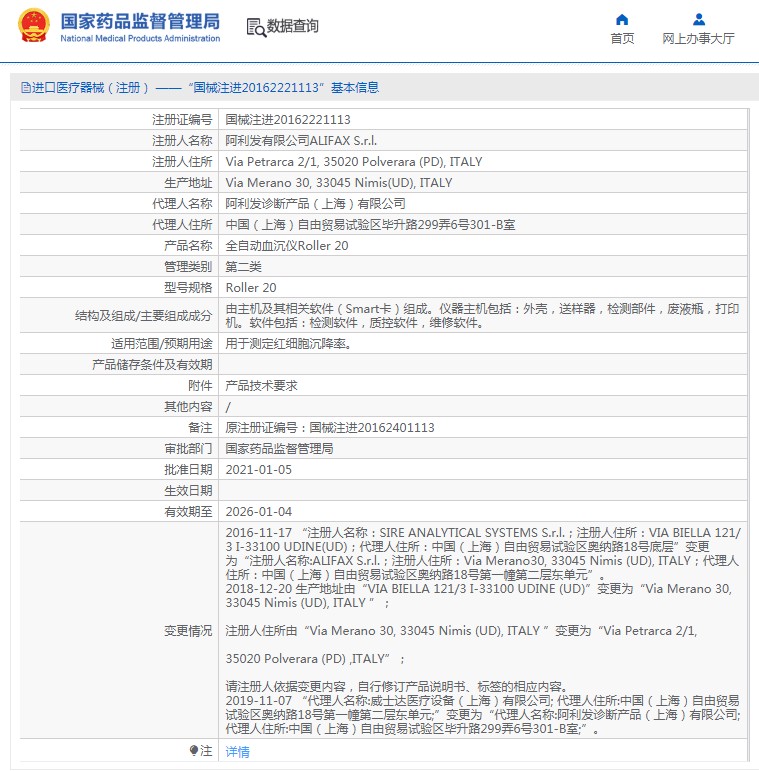This screenshot has width=759, height=771.
Task: Click approval department 国家药品监督管理局 value
Action: [x=279, y=448]
